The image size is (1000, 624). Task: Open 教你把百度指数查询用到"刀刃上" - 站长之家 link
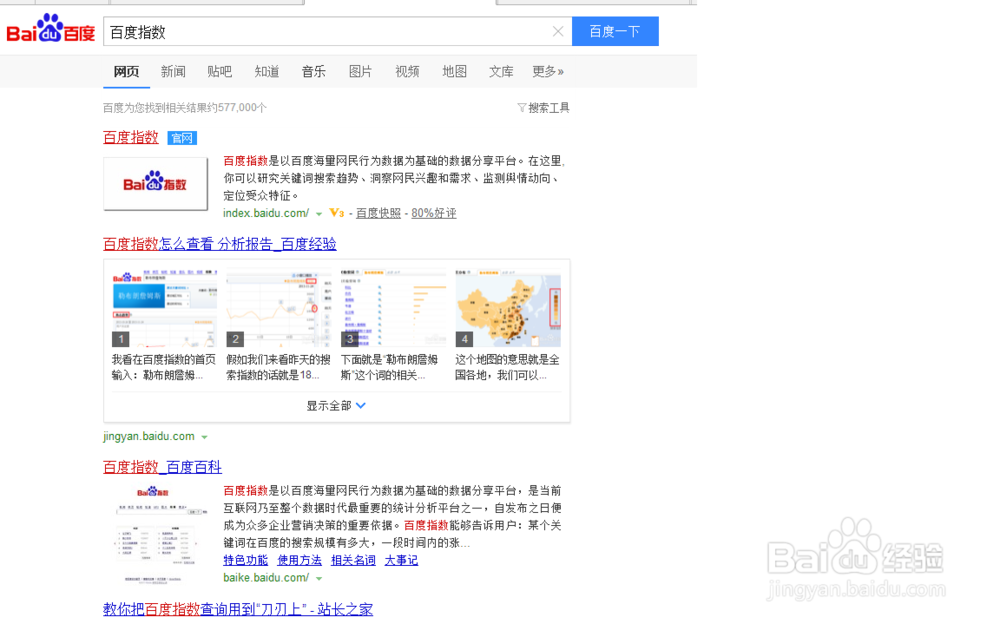tap(238, 609)
